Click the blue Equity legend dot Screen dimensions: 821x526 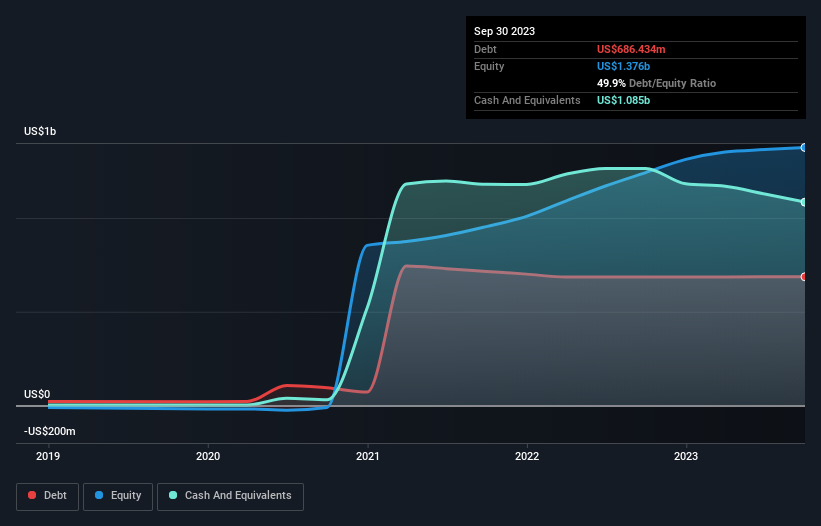point(98,495)
